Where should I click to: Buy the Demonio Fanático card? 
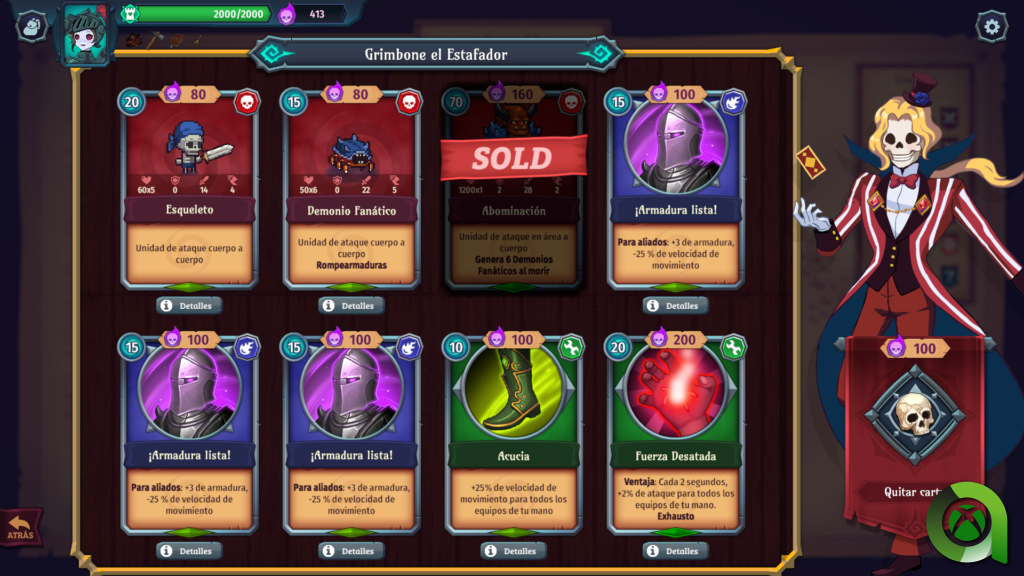(x=351, y=189)
